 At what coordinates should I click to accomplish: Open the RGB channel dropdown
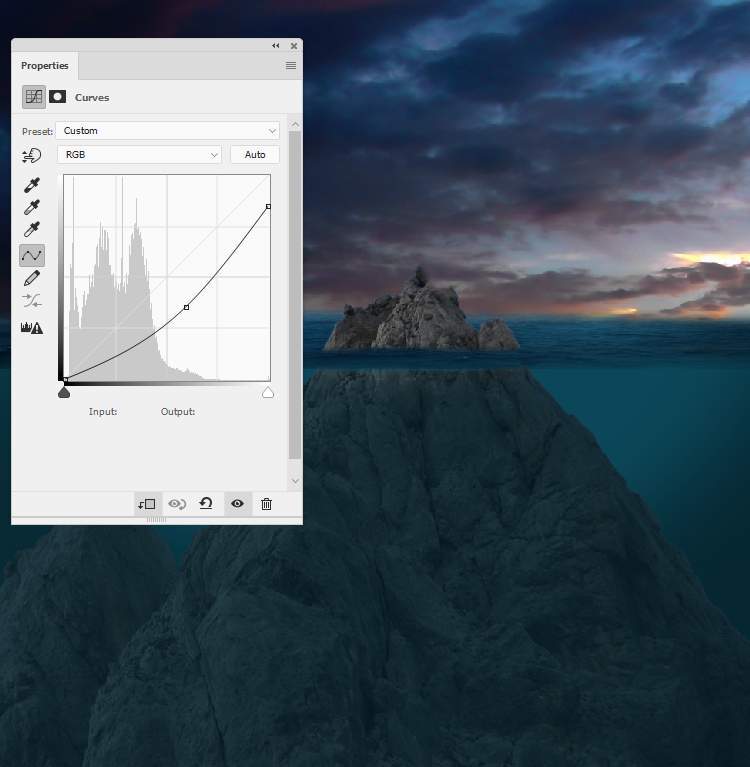pyautogui.click(x=139, y=155)
